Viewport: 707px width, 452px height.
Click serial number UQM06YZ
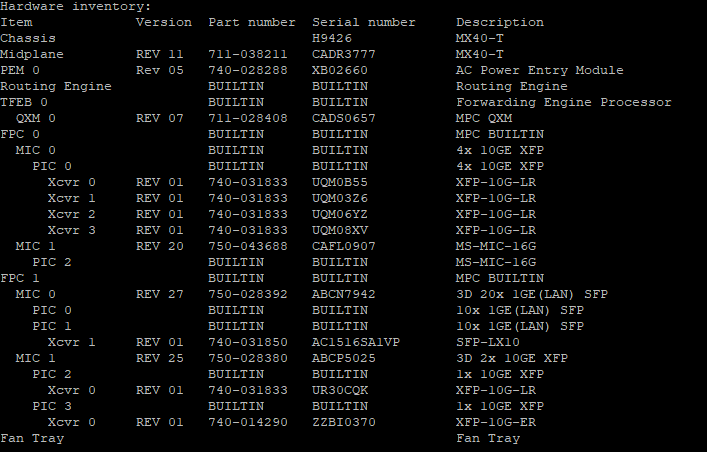[x=340, y=214]
